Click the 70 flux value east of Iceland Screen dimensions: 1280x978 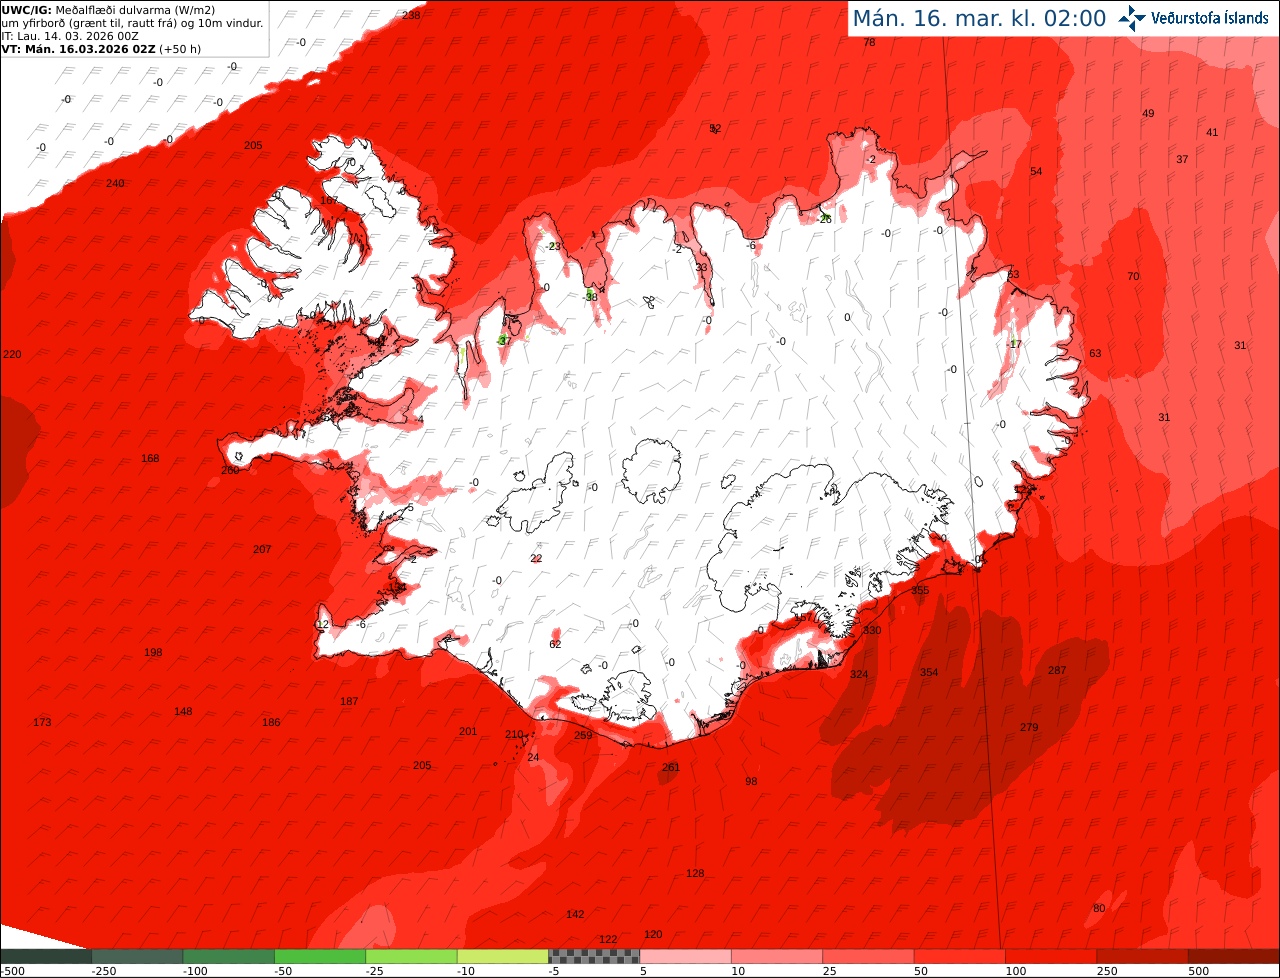(x=1133, y=276)
